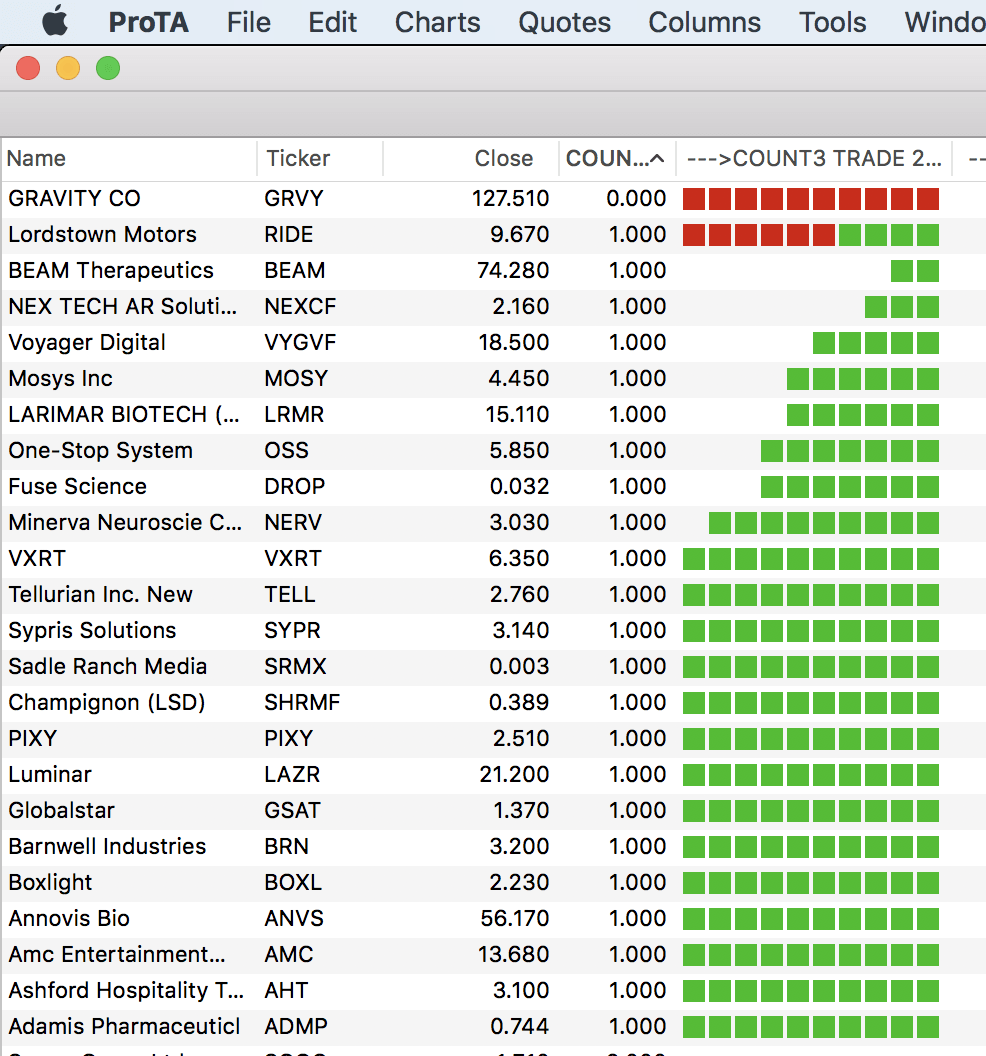Select the LARIMAR BIOTECH row name
The image size is (986, 1056).
tap(123, 415)
